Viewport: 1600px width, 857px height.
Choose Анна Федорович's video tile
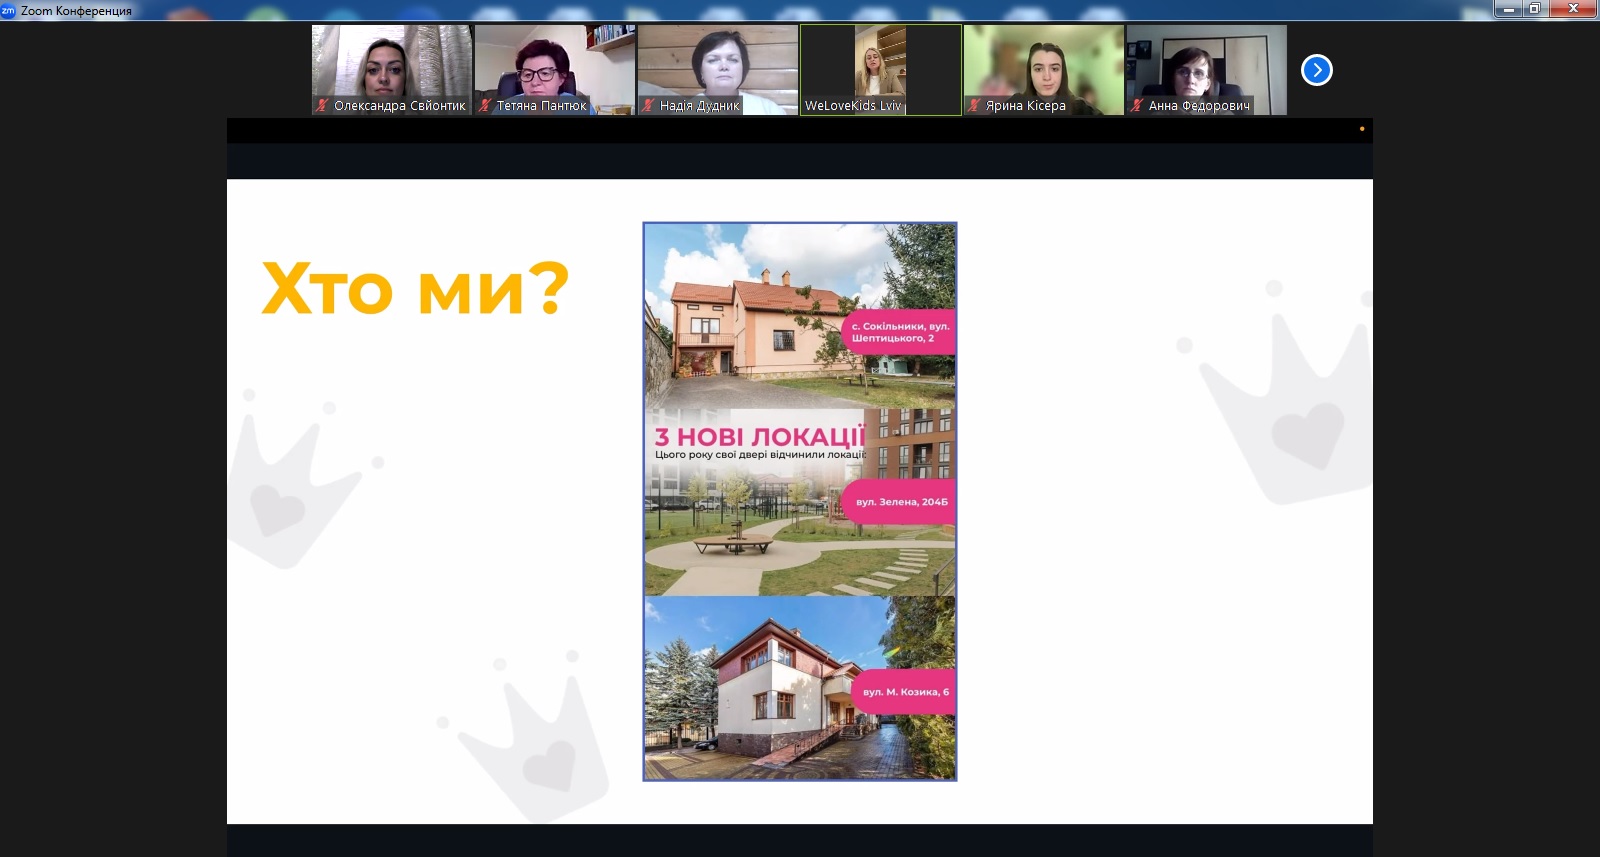(x=1206, y=62)
